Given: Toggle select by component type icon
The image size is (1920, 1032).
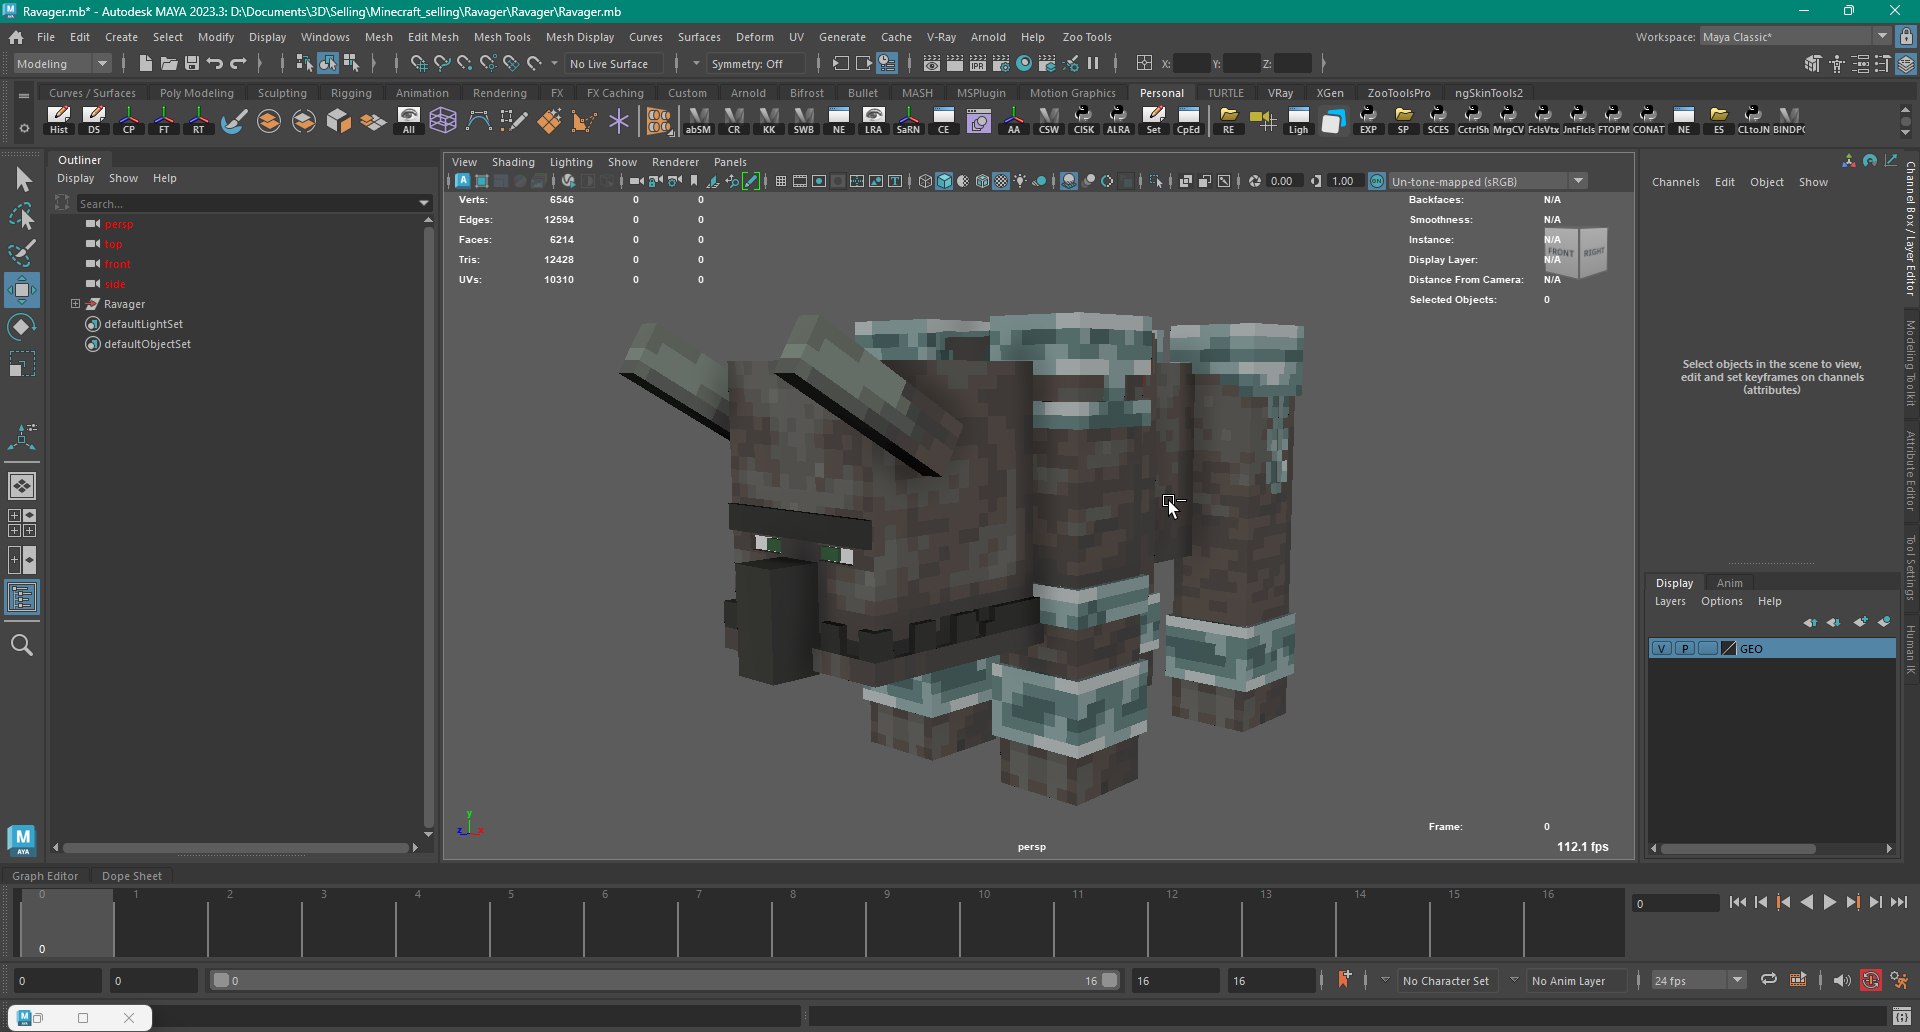Looking at the screenshot, I should pos(351,63).
